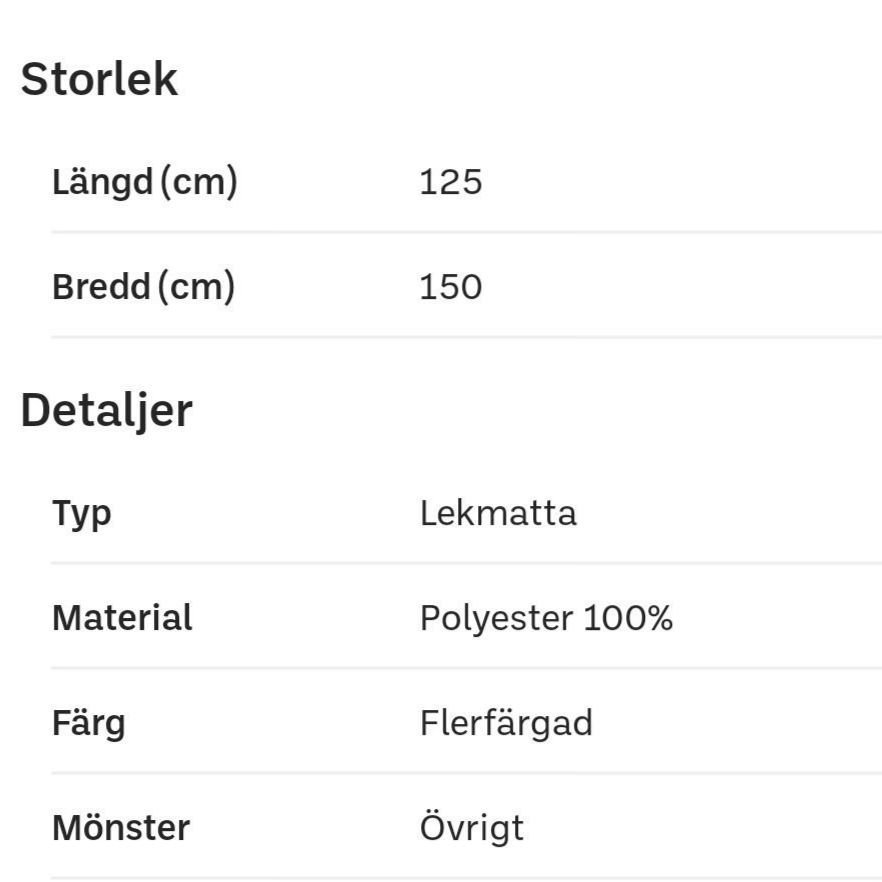Click the divider below Material row

(x=466, y=668)
